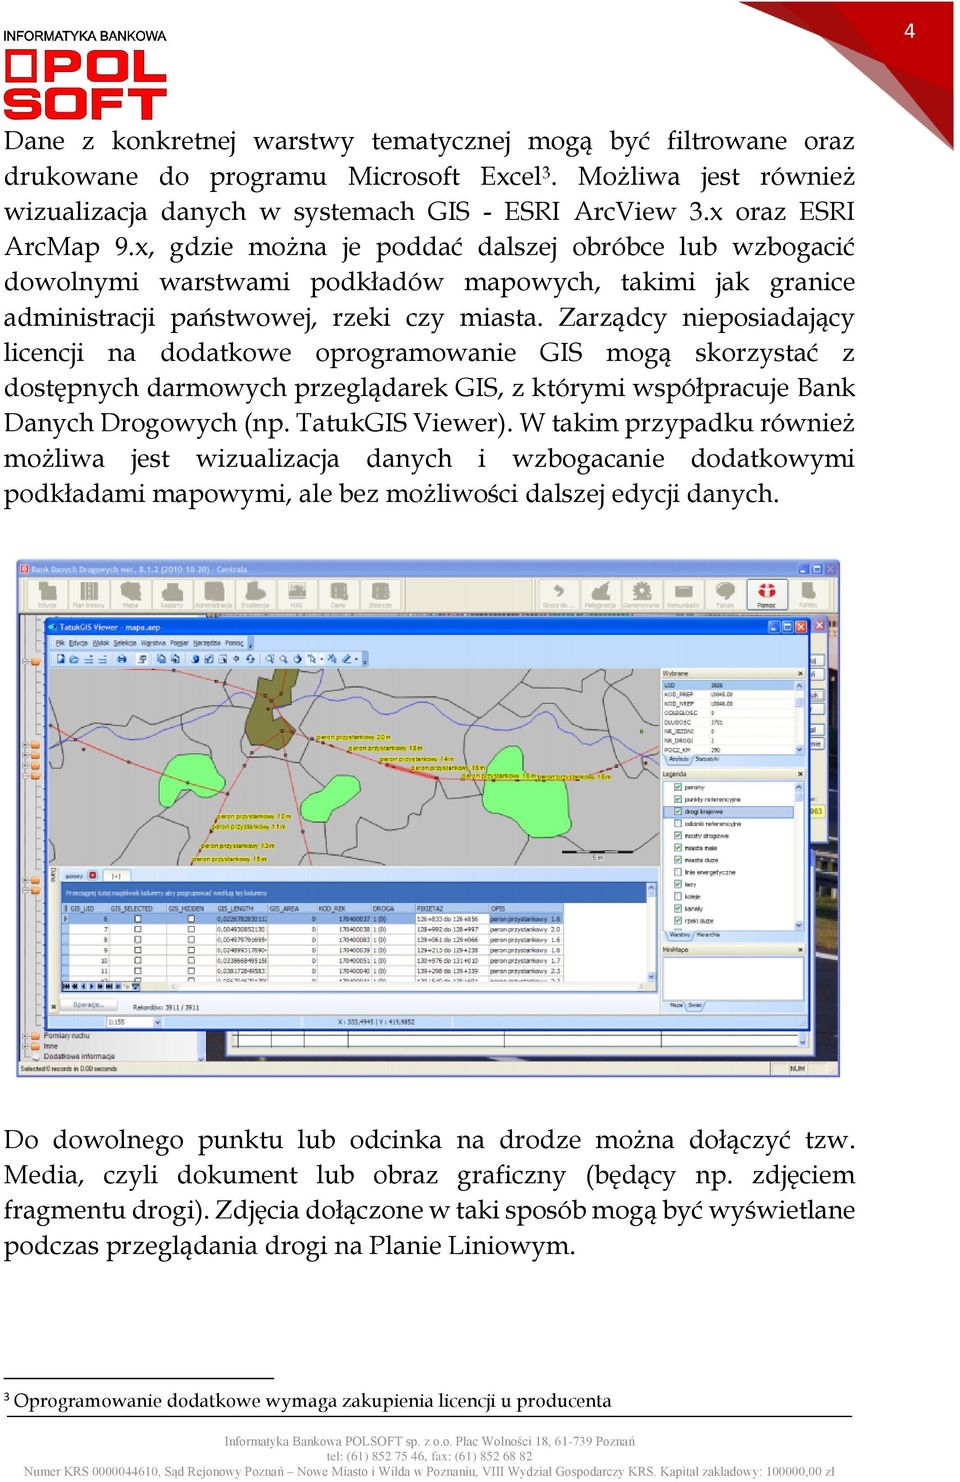Select map label 'peron przystankowy 20 m'
The image size is (960, 1482).
[354, 737]
